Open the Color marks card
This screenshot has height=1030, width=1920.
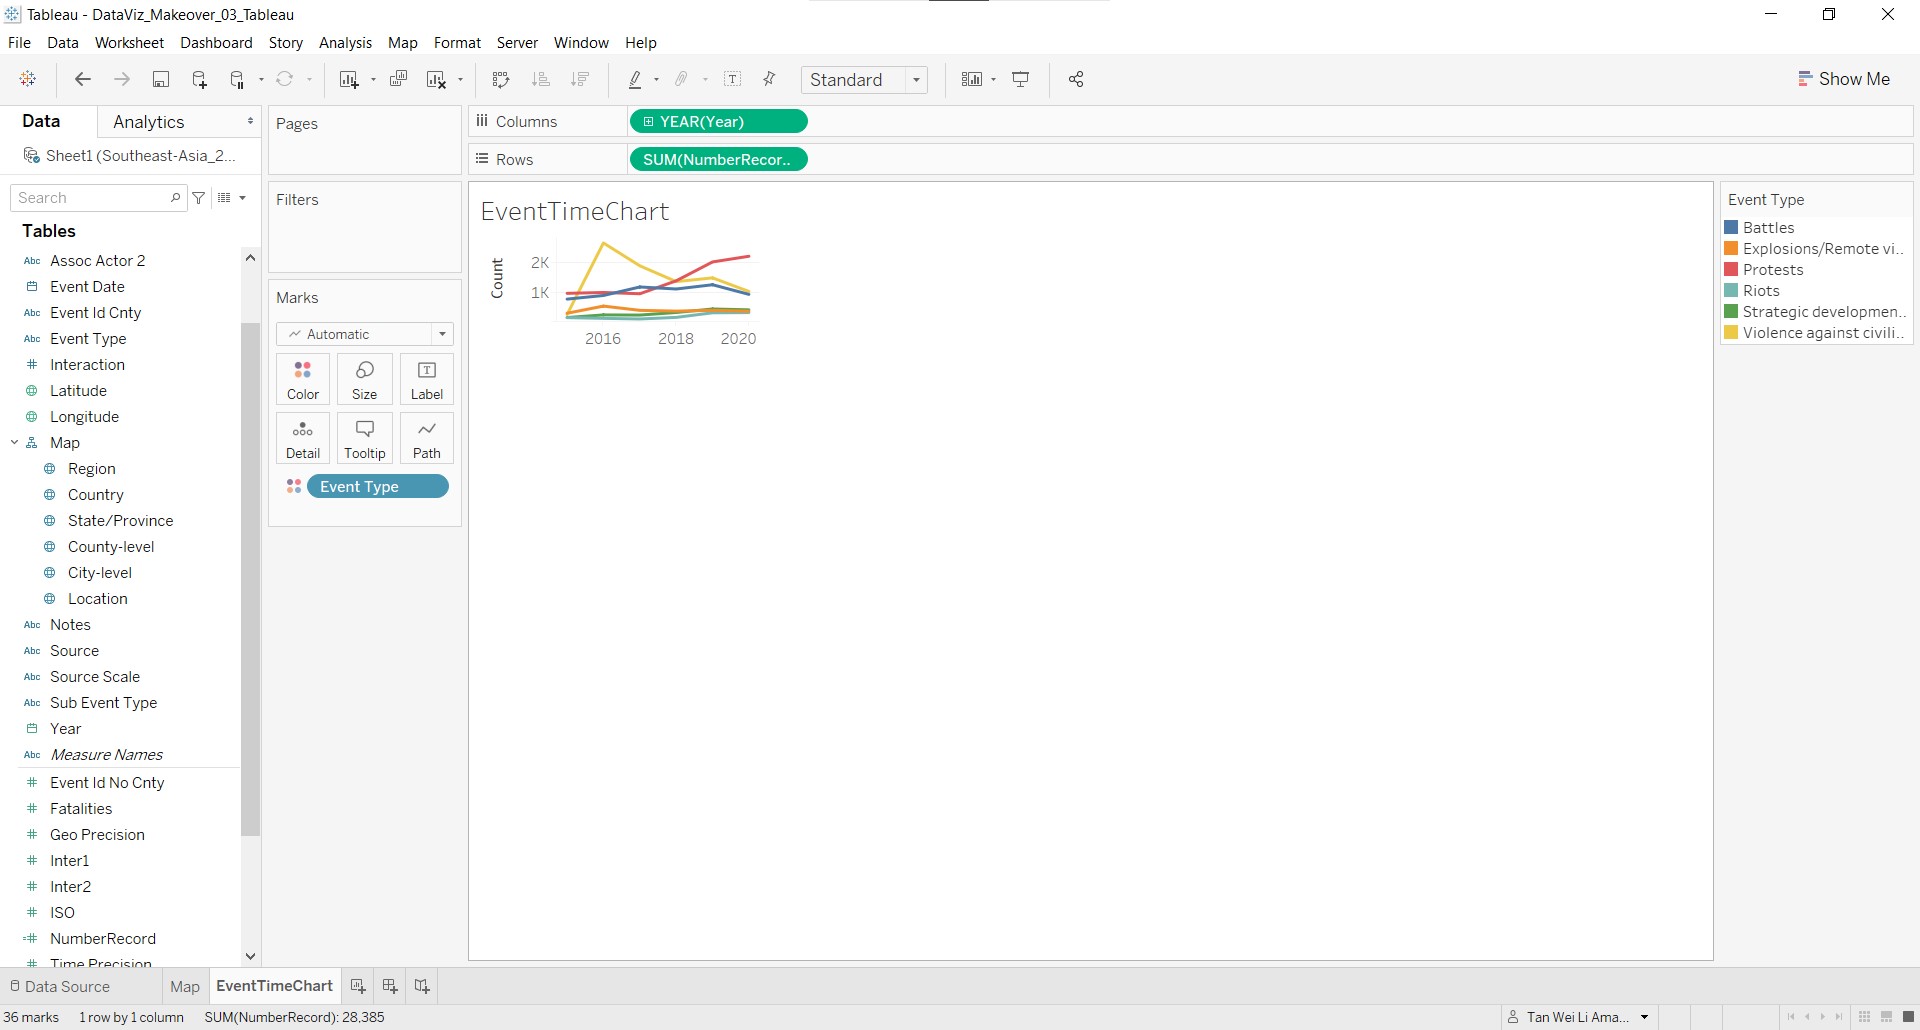303,380
